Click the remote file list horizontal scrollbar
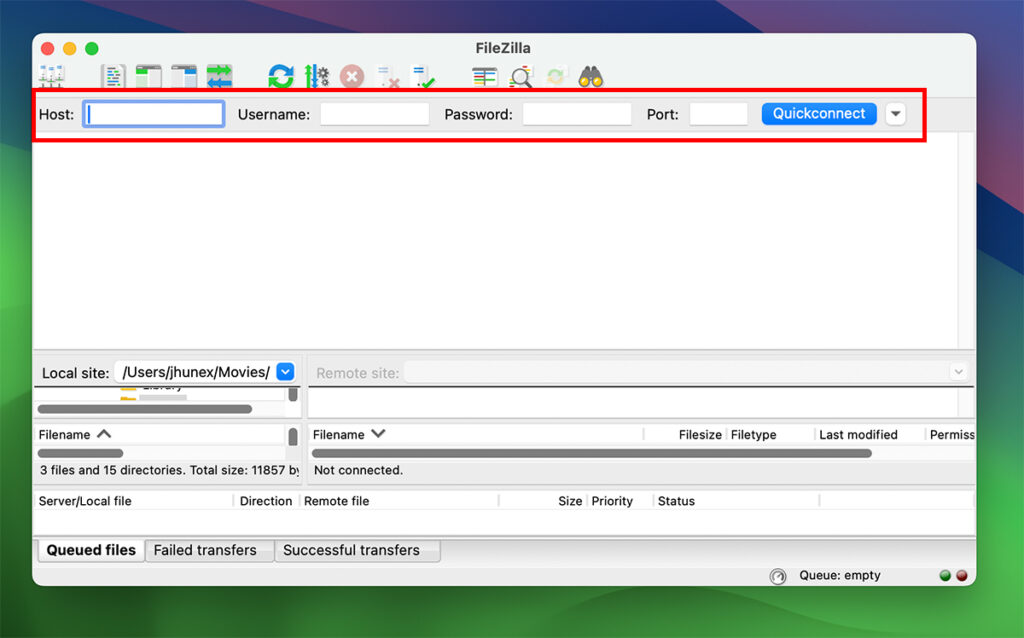 click(592, 453)
